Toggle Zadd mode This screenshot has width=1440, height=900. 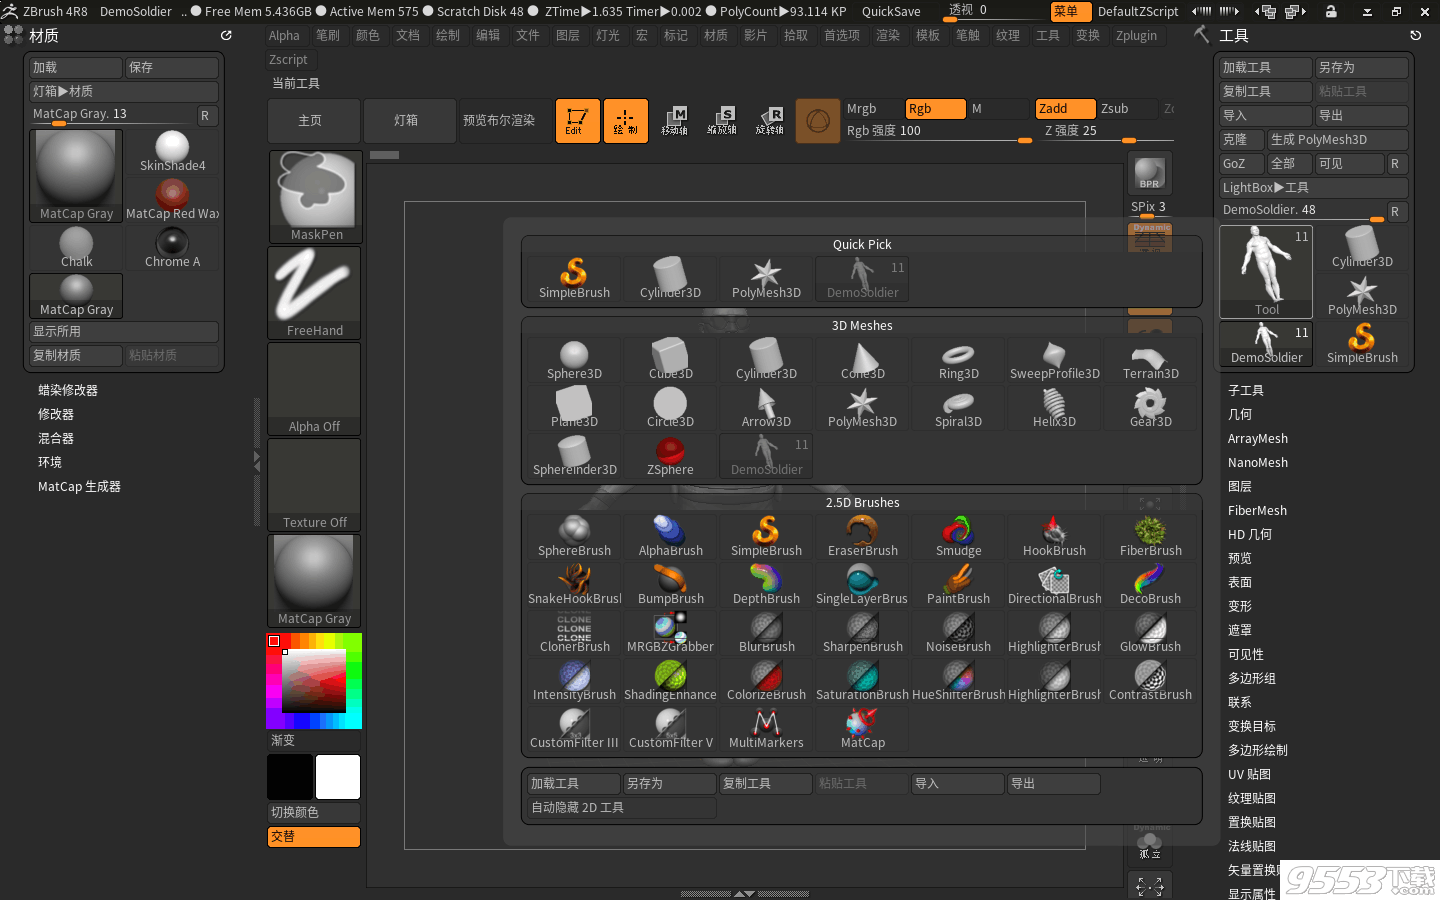(x=1065, y=109)
